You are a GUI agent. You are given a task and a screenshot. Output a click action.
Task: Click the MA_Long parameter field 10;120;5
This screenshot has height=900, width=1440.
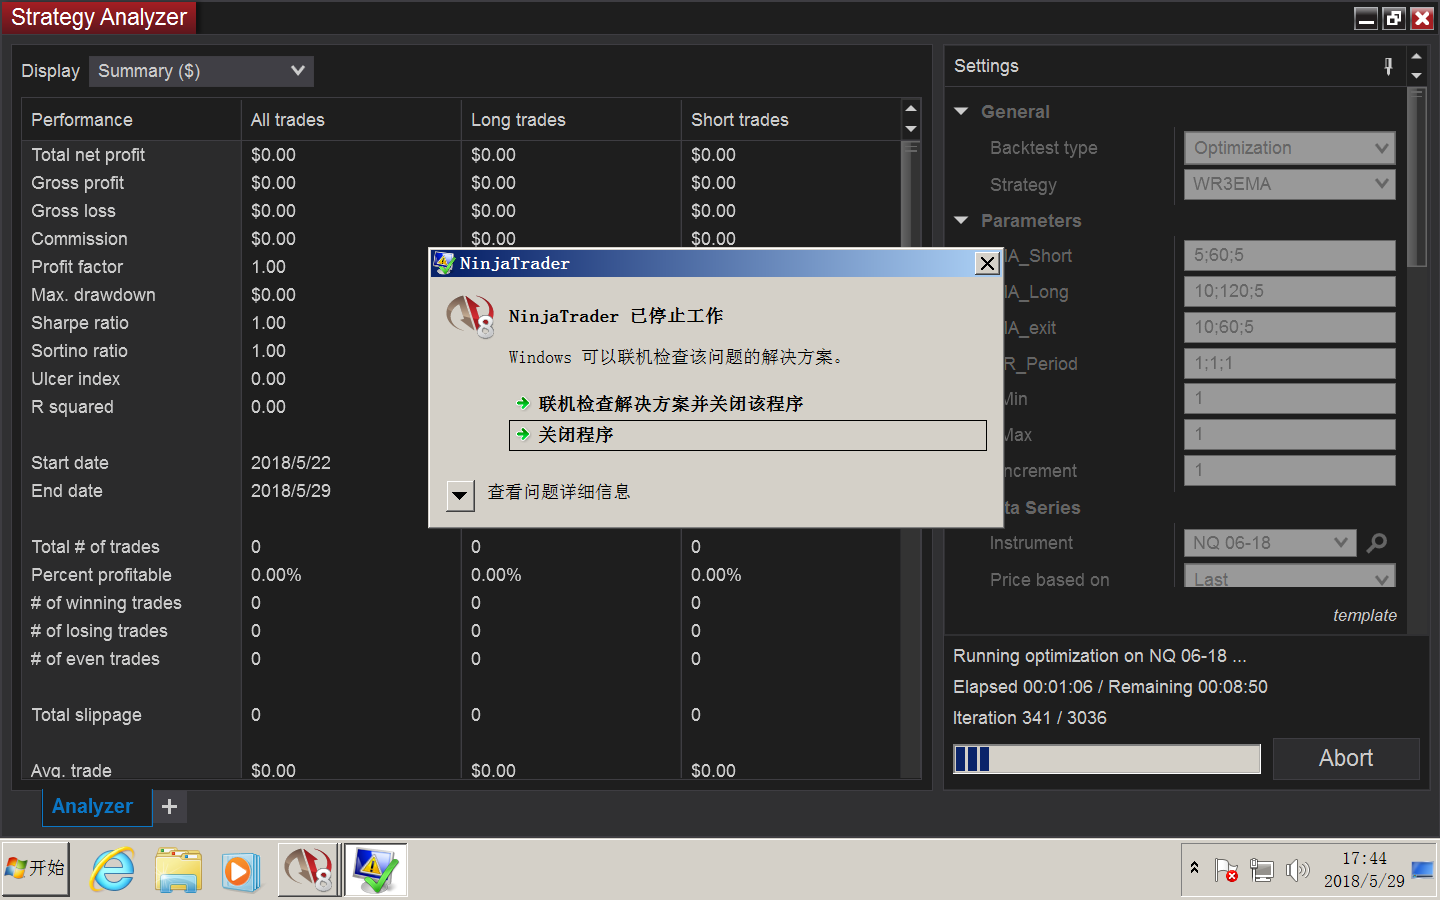point(1289,291)
